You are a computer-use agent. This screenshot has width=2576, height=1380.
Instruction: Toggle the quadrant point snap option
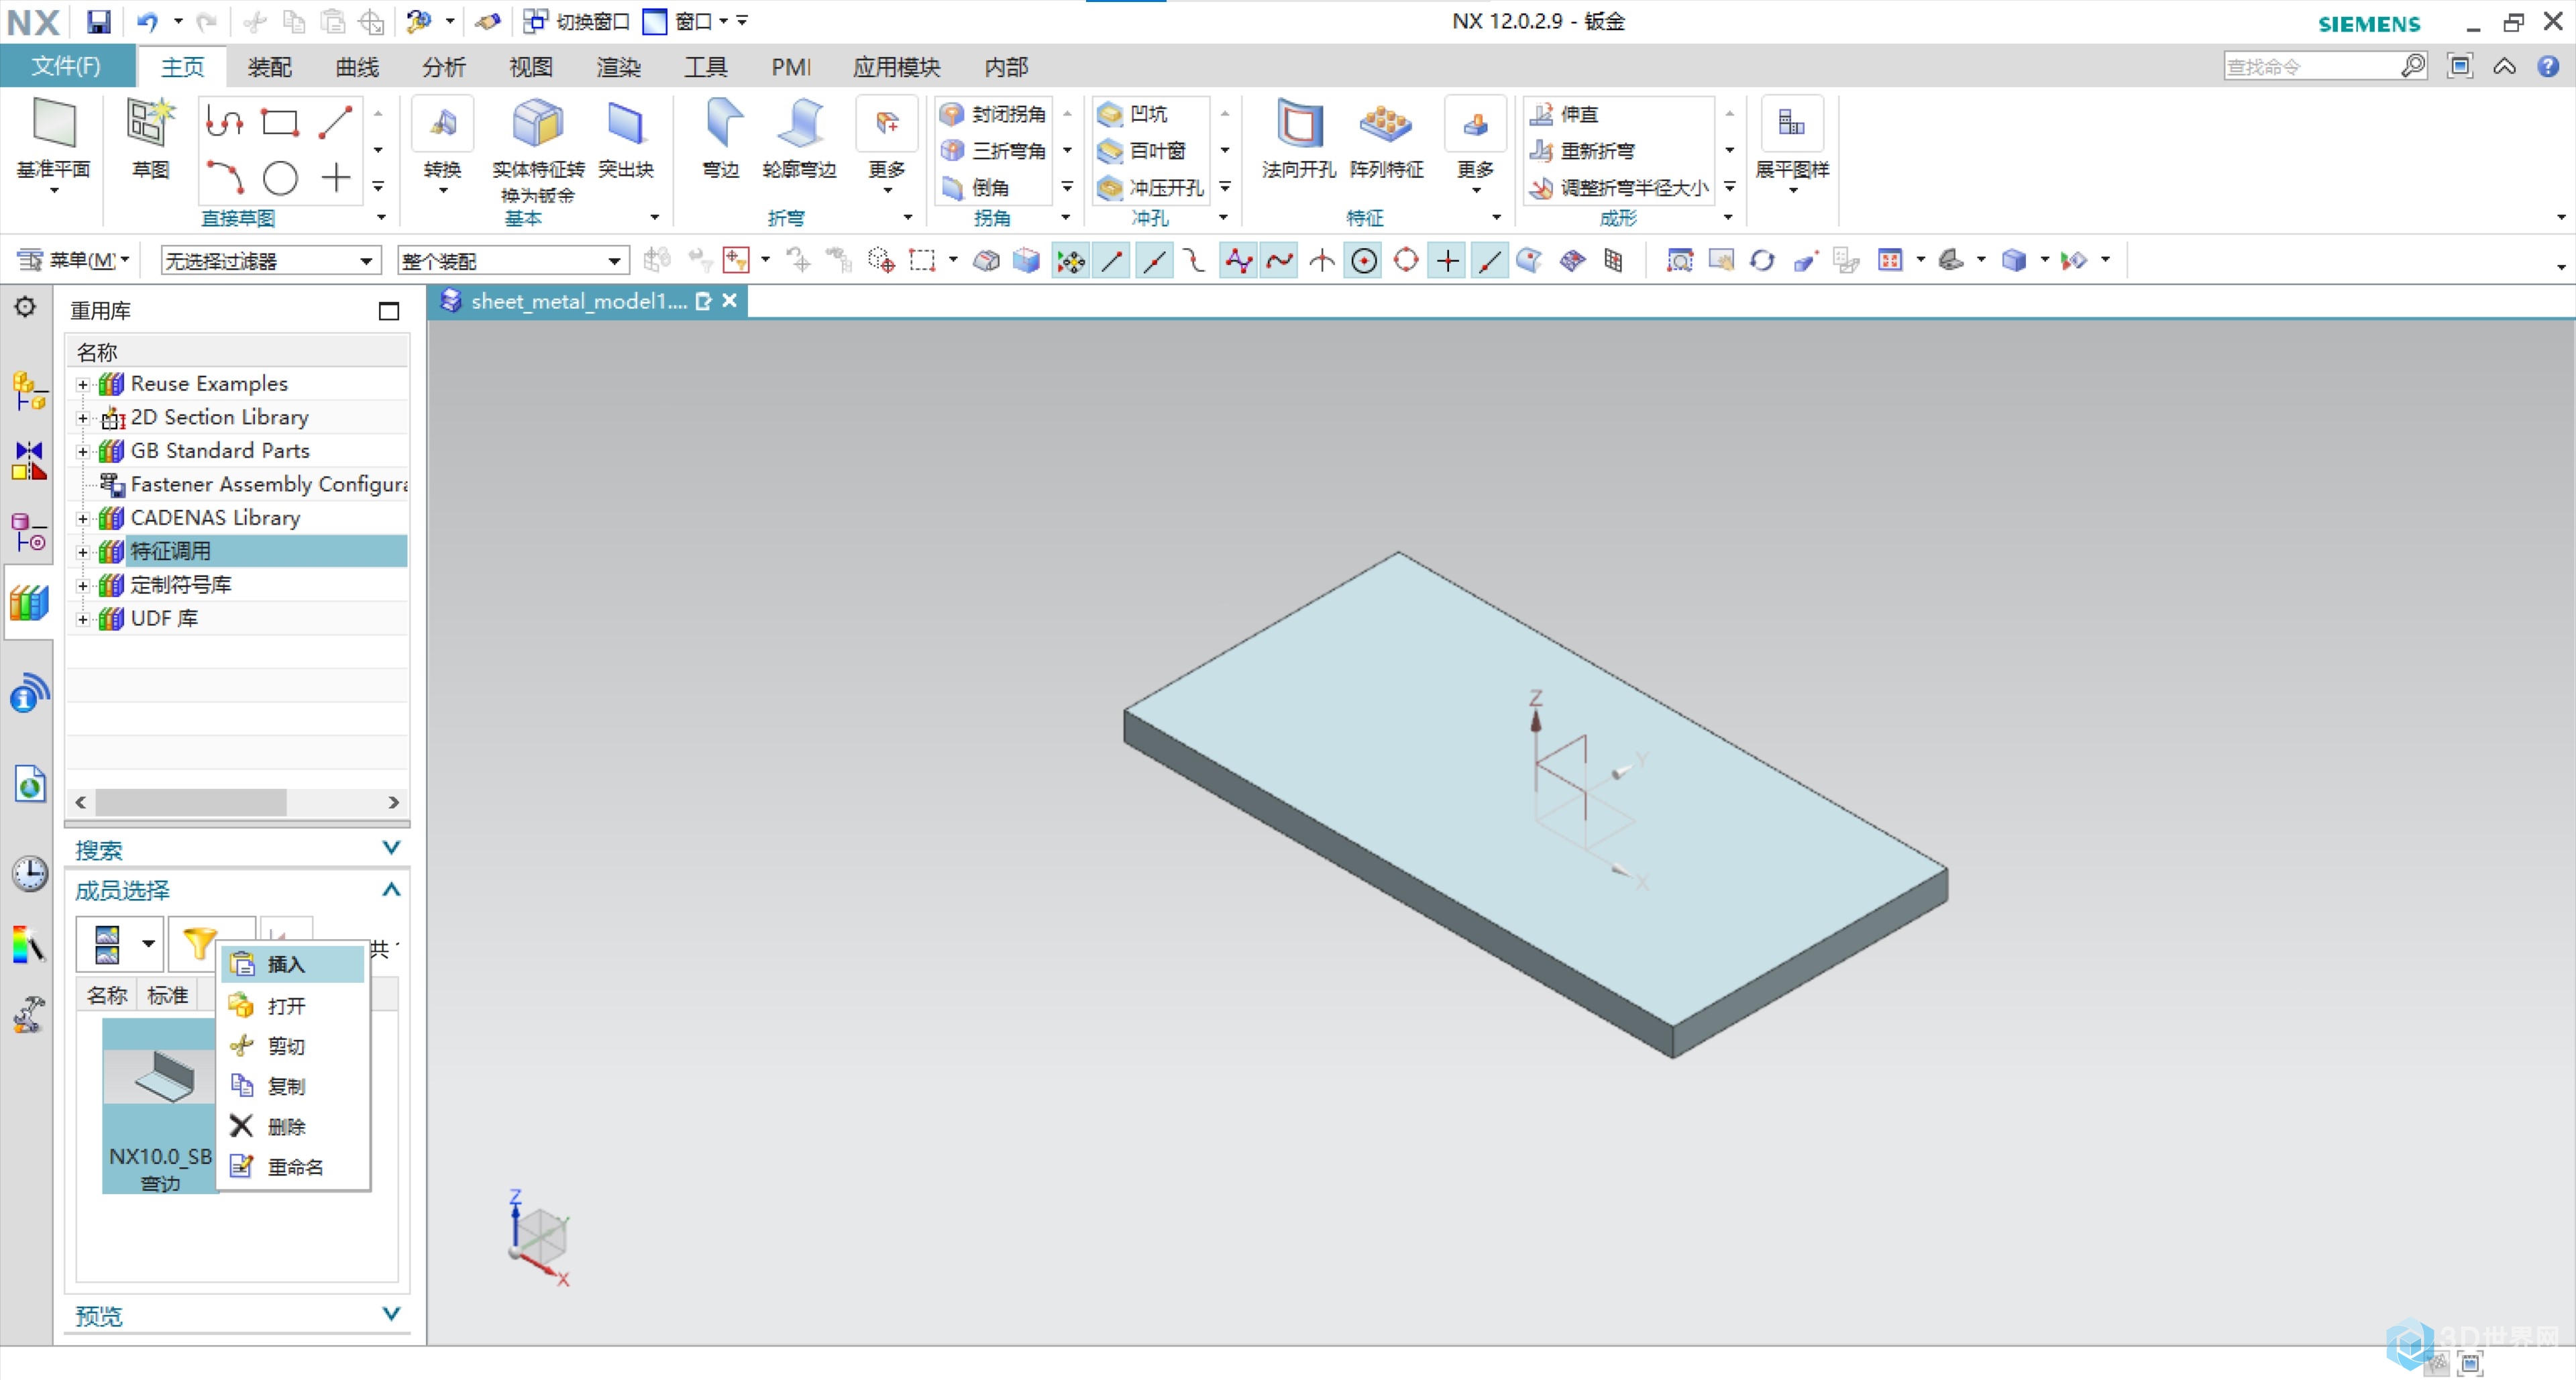pyautogui.click(x=1406, y=261)
